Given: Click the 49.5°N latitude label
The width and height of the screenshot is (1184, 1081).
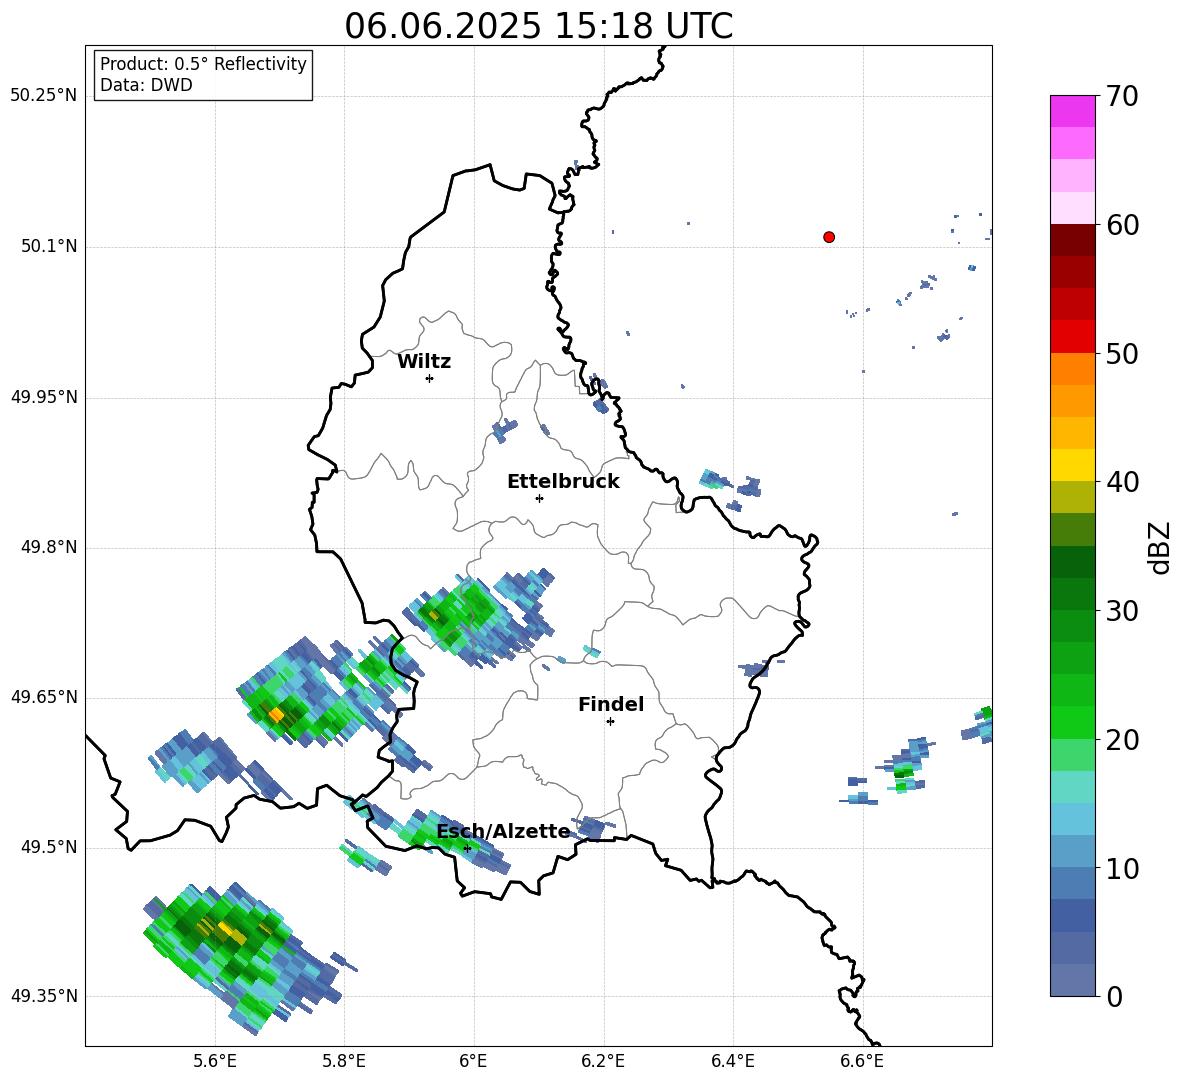Looking at the screenshot, I should [49, 847].
